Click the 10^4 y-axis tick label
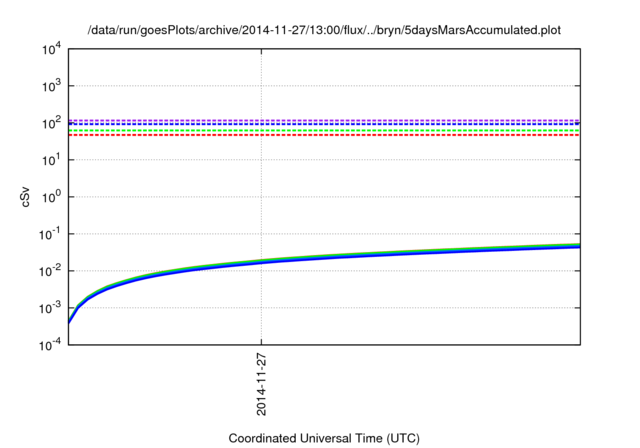 pyautogui.click(x=52, y=49)
